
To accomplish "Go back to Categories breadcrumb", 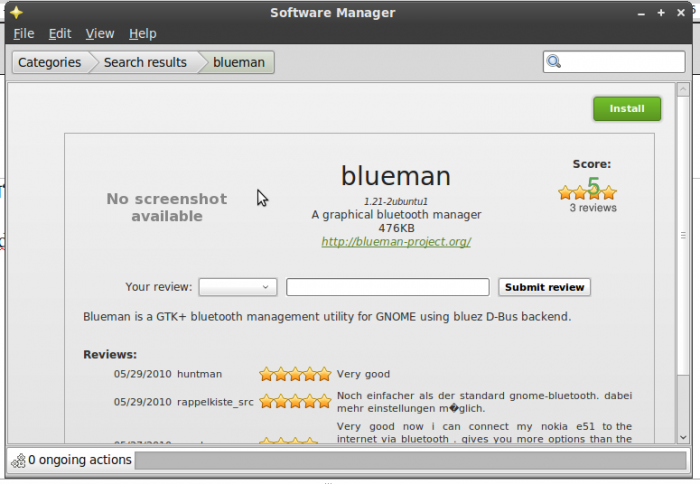I will coord(50,62).
